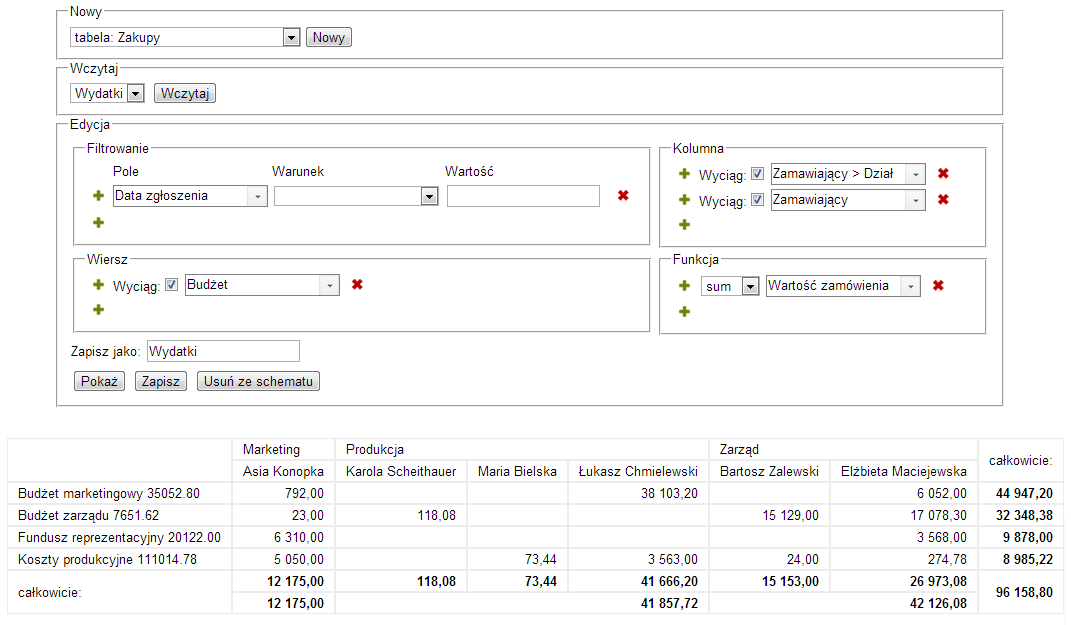
Task: Toggle Wyciąg checkbox next to the plain Zamawiający field
Action: click(757, 200)
